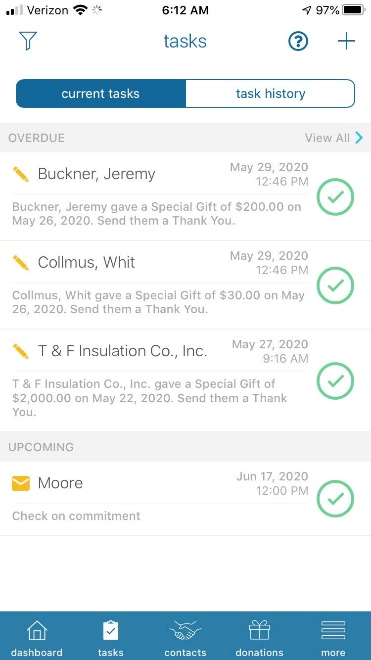Select the current tasks tab

tap(101, 93)
